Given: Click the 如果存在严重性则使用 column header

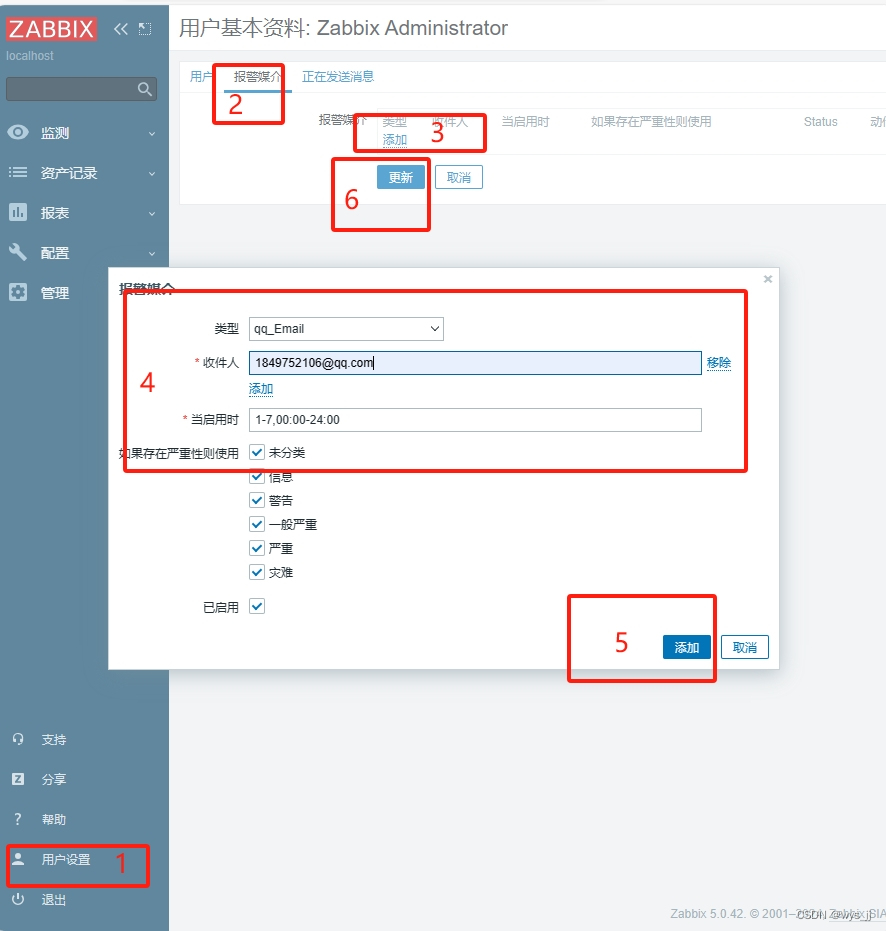Looking at the screenshot, I should coord(651,122).
